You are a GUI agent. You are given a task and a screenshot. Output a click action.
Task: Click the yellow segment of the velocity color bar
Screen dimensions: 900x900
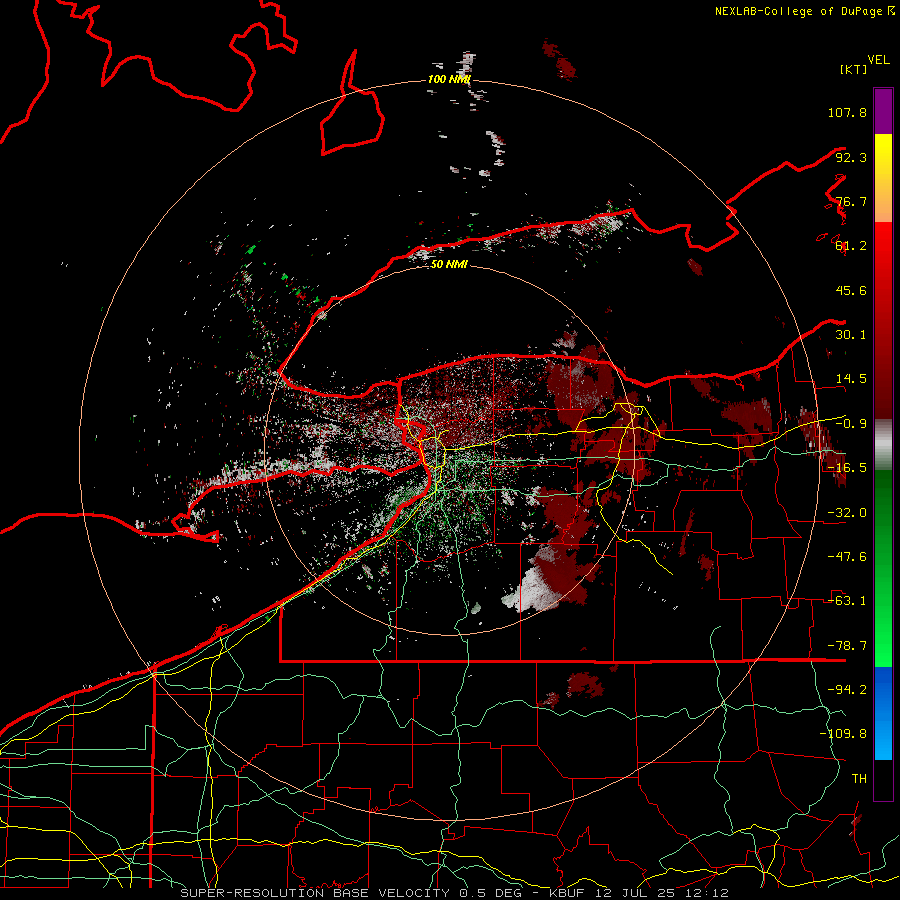click(x=883, y=178)
